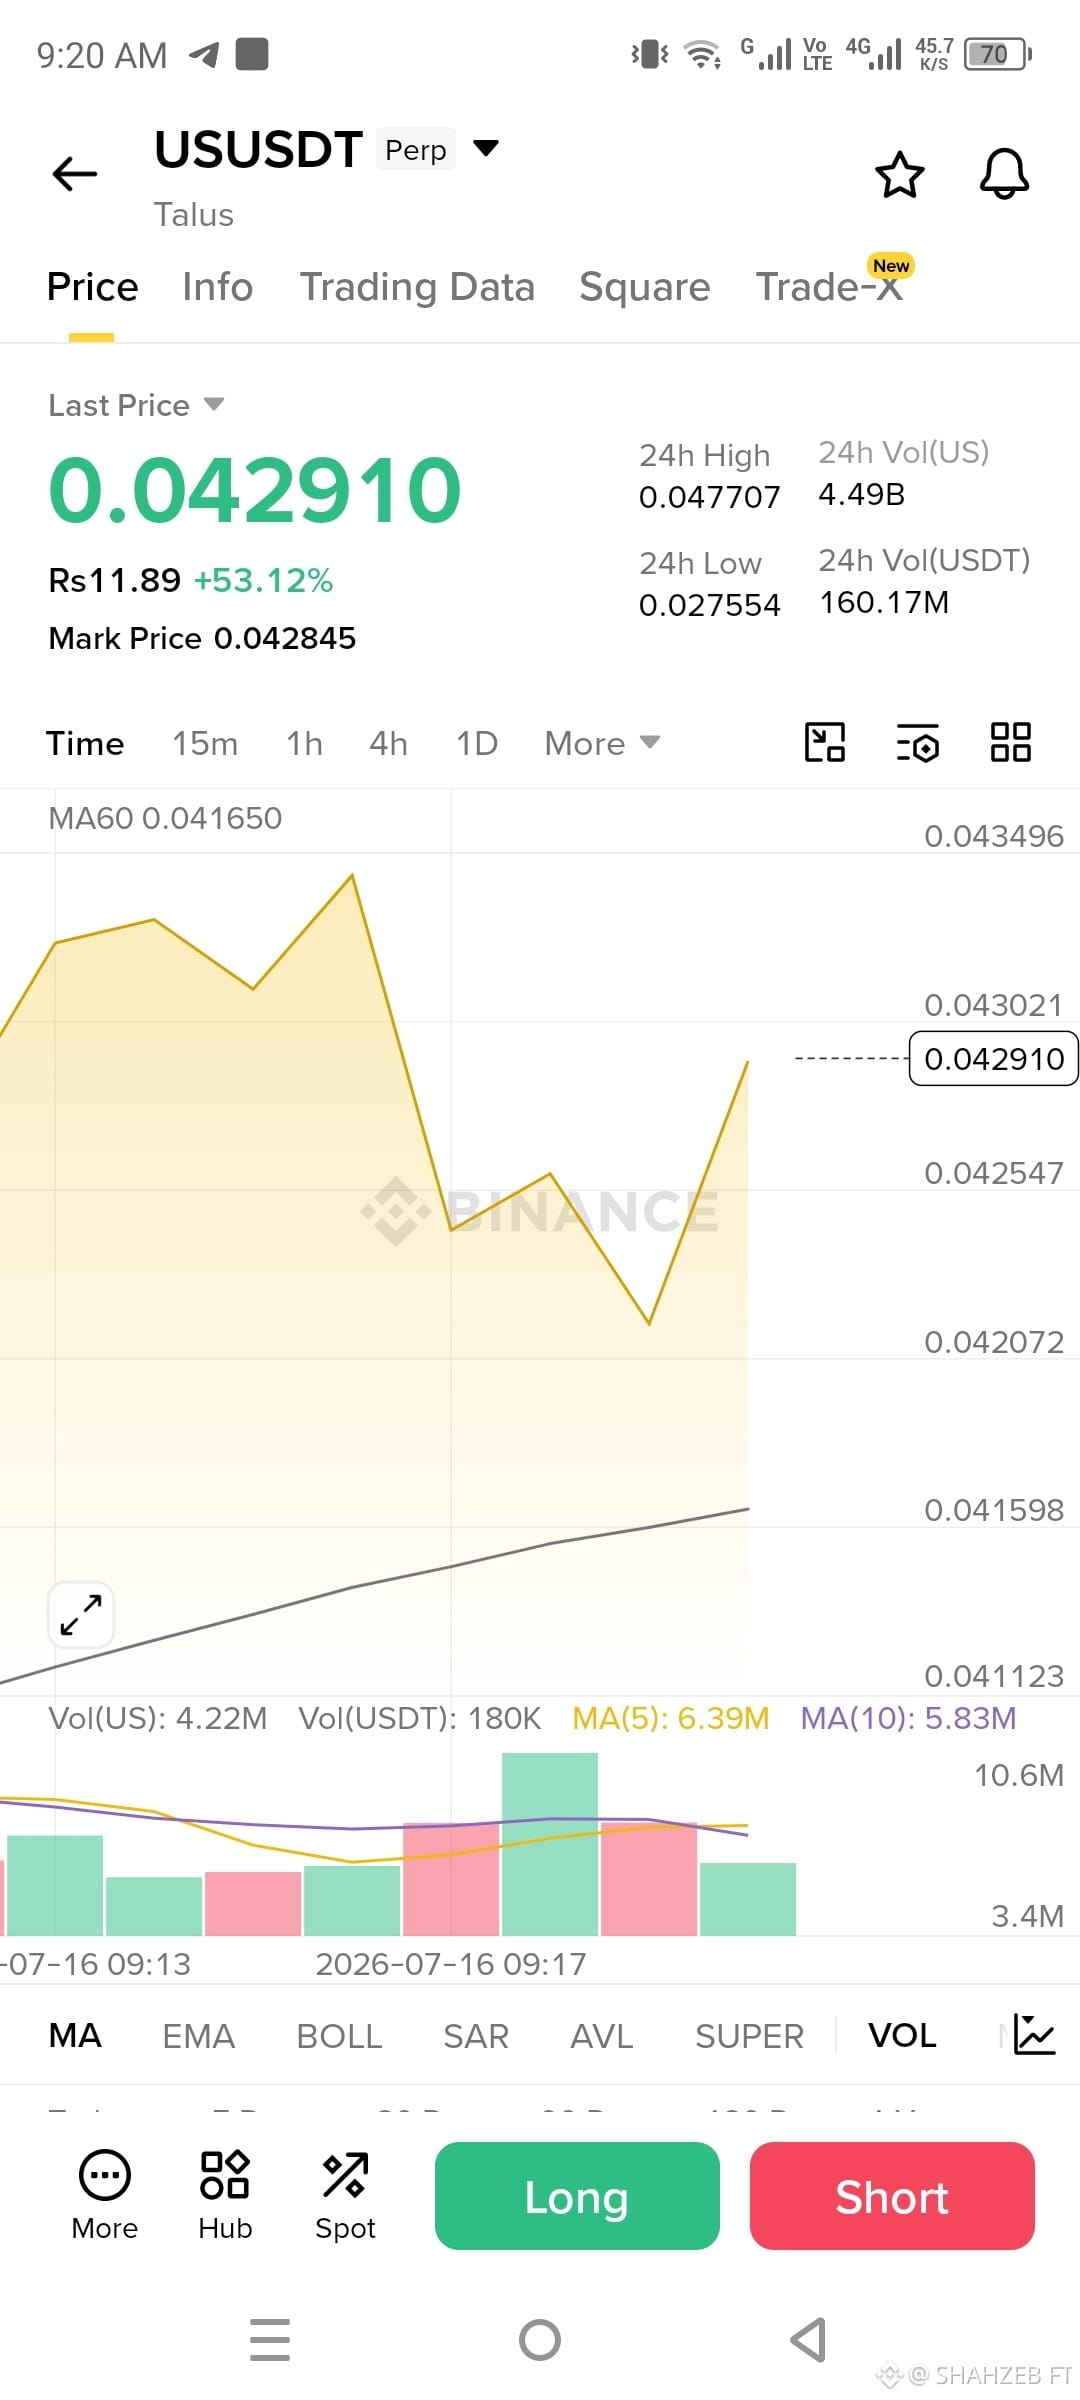Toggle the MA indicator
The width and height of the screenshot is (1080, 2400).
tap(75, 2035)
